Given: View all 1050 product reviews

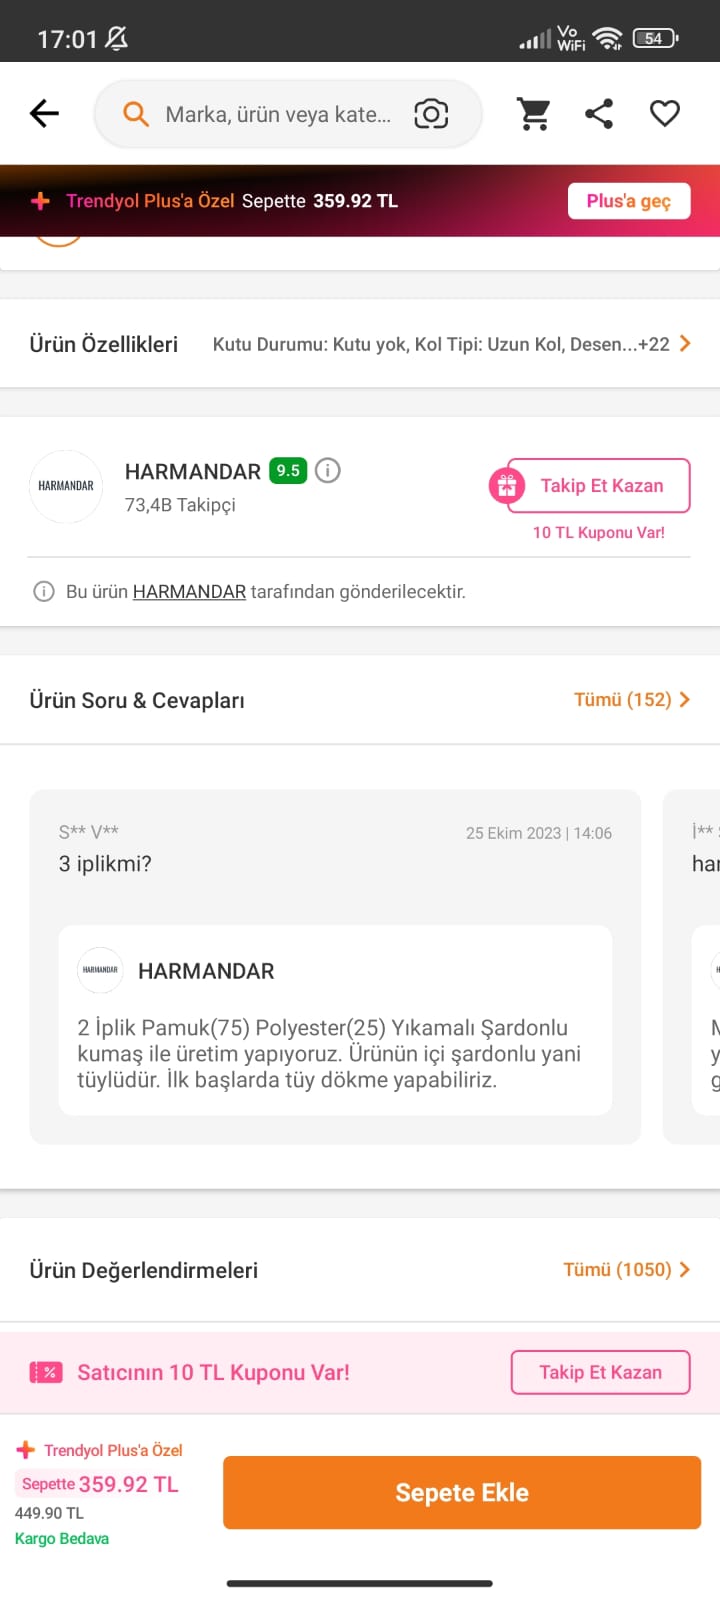Looking at the screenshot, I should pyautogui.click(x=626, y=1270).
